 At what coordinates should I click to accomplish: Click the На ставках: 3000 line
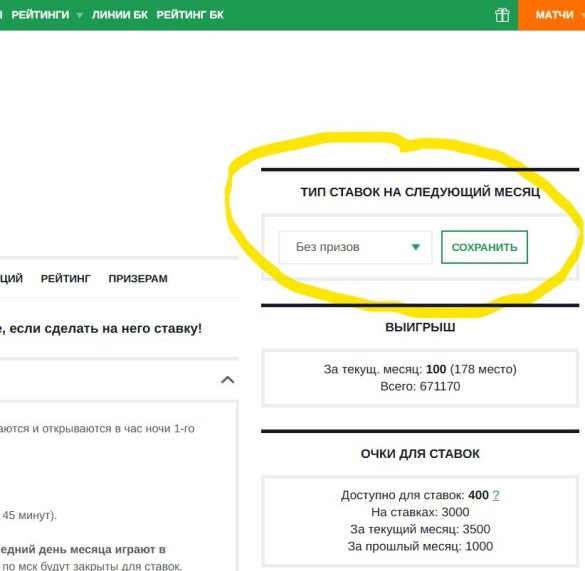click(420, 512)
